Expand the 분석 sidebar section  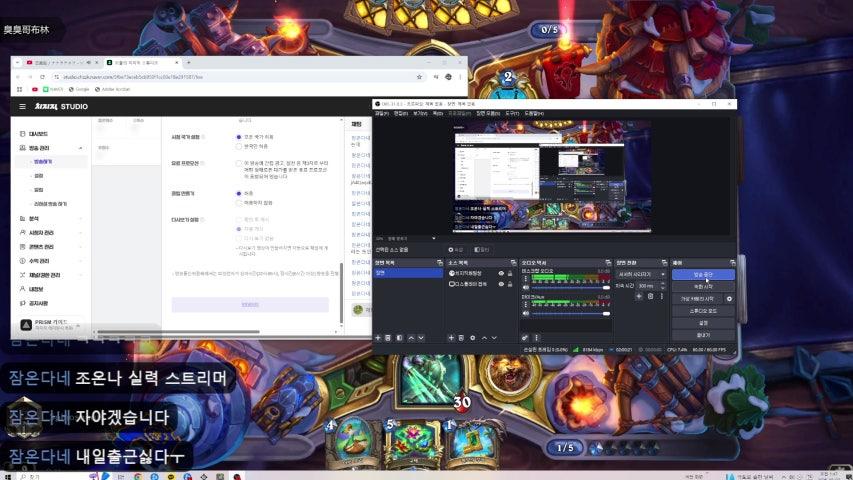[x=81, y=219]
